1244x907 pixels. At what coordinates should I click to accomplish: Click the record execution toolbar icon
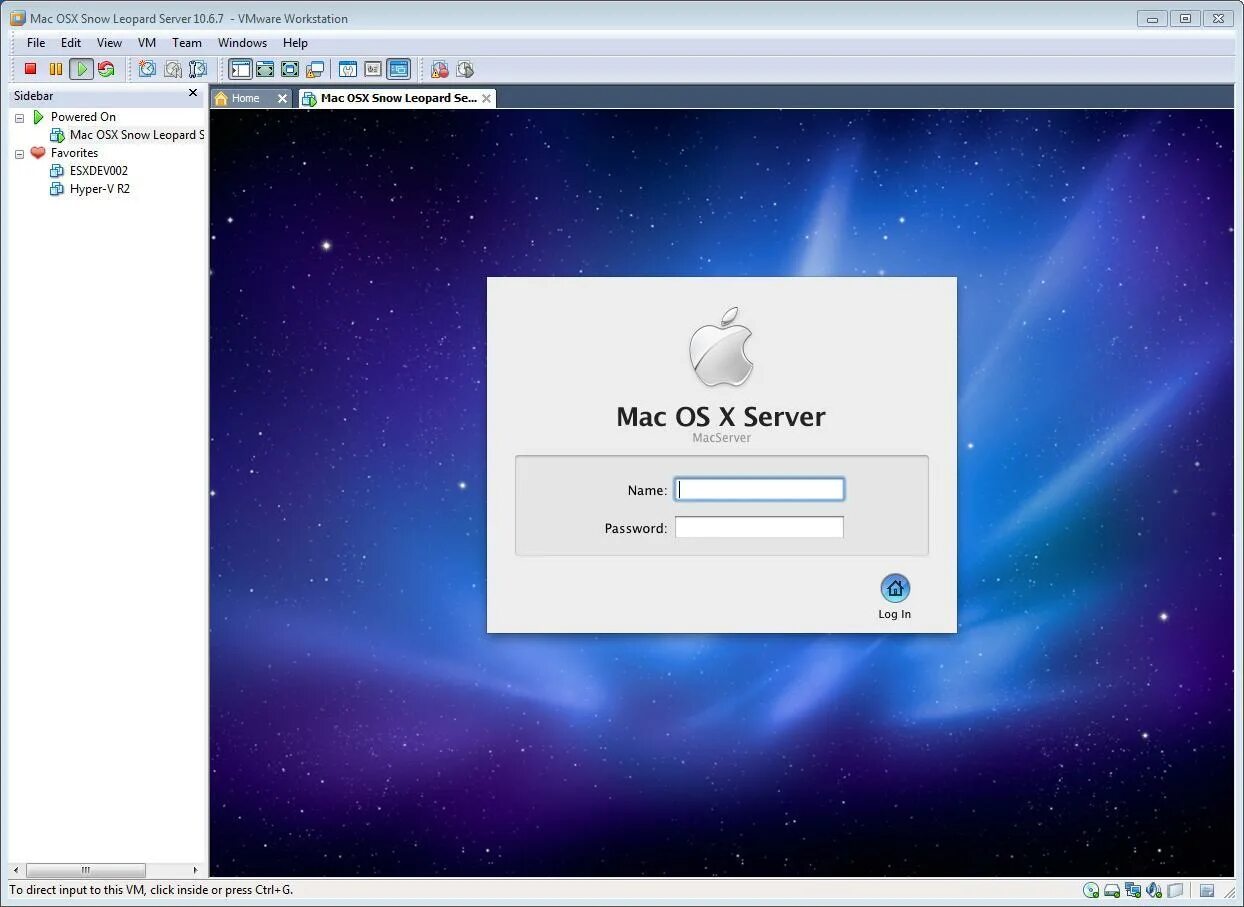coord(440,69)
